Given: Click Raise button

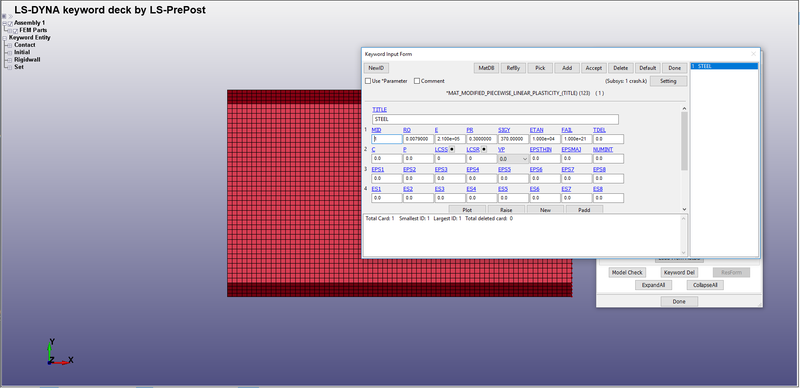Looking at the screenshot, I should pos(506,210).
